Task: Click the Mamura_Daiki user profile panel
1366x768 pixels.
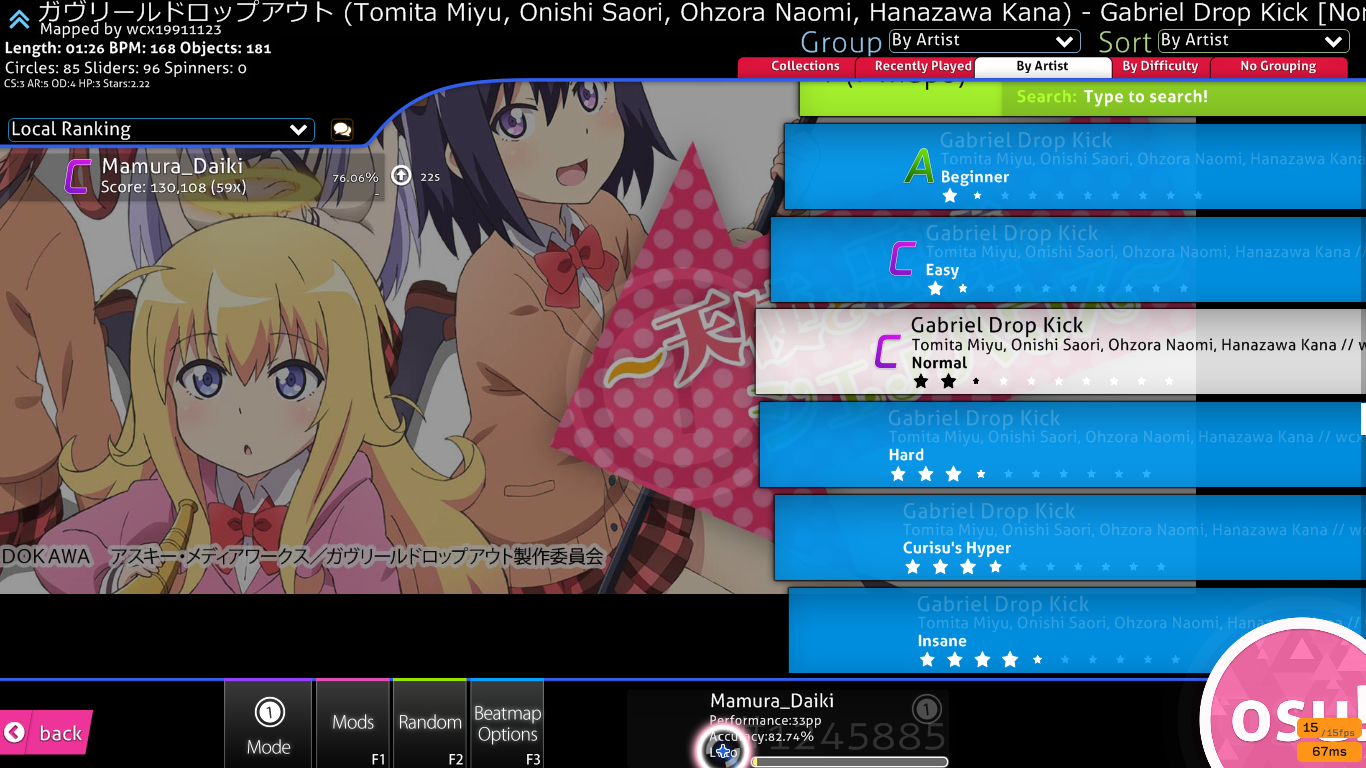Action: (x=788, y=729)
